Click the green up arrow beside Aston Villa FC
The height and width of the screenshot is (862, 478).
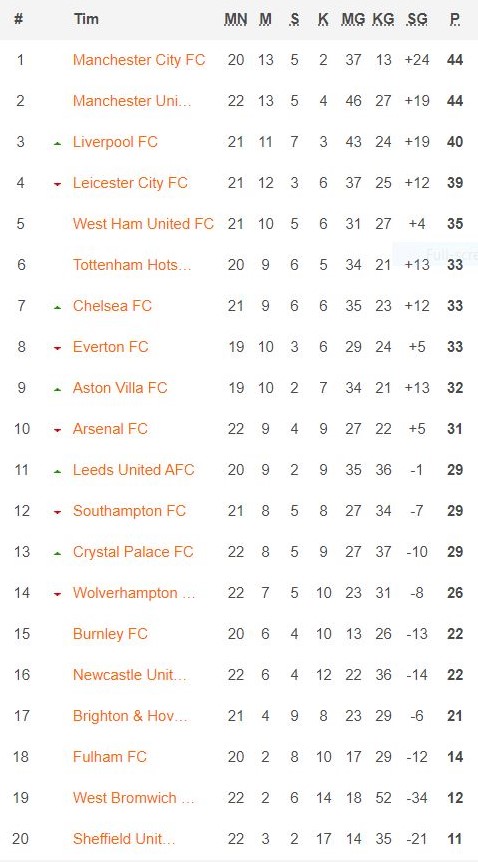(57, 390)
